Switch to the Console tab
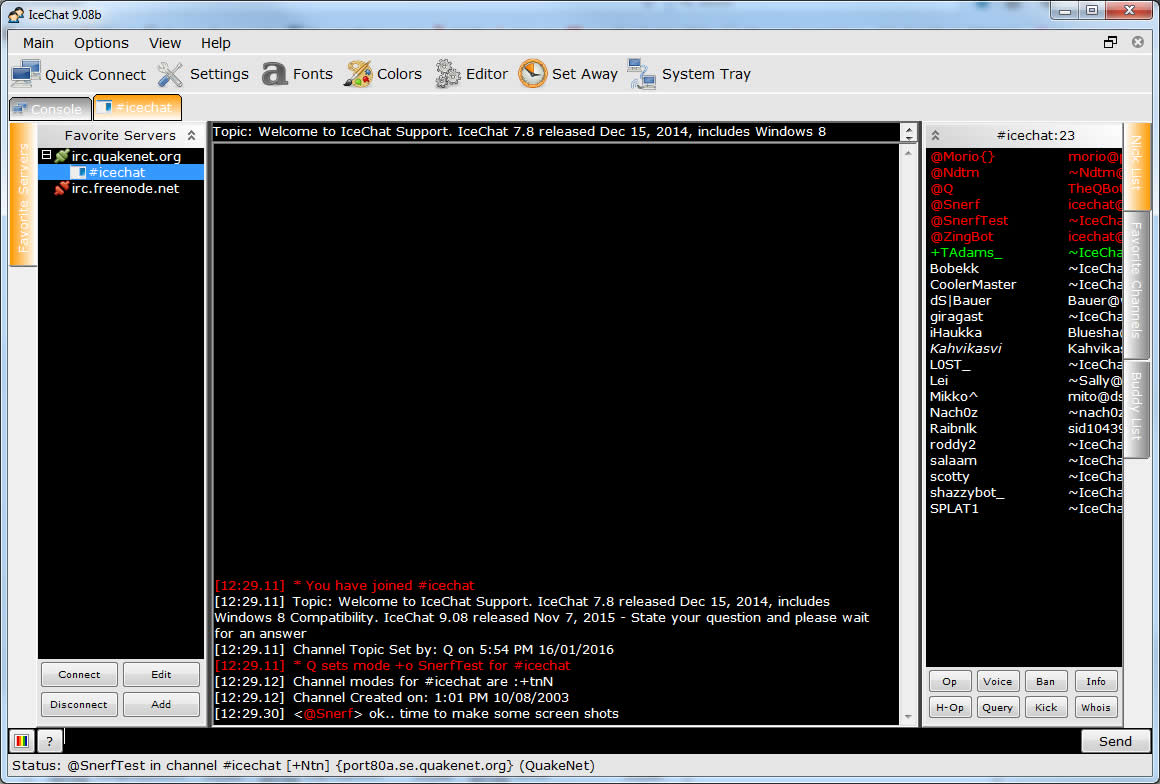The height and width of the screenshot is (784, 1160). tap(50, 109)
